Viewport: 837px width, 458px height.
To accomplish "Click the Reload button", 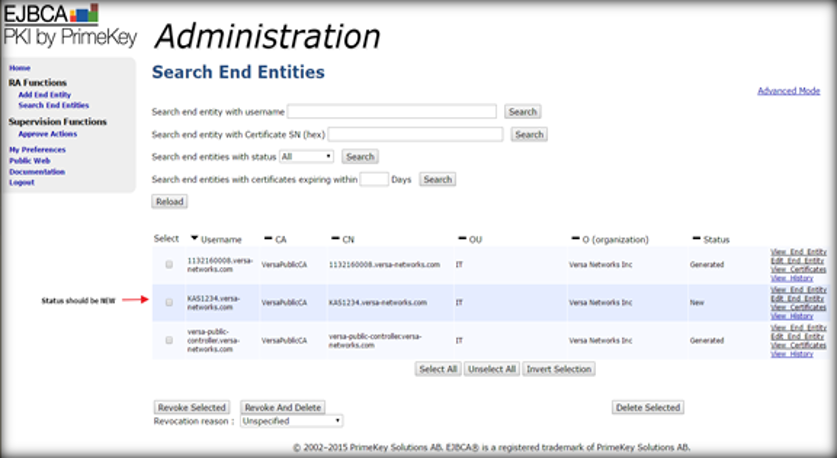I will pos(169,202).
